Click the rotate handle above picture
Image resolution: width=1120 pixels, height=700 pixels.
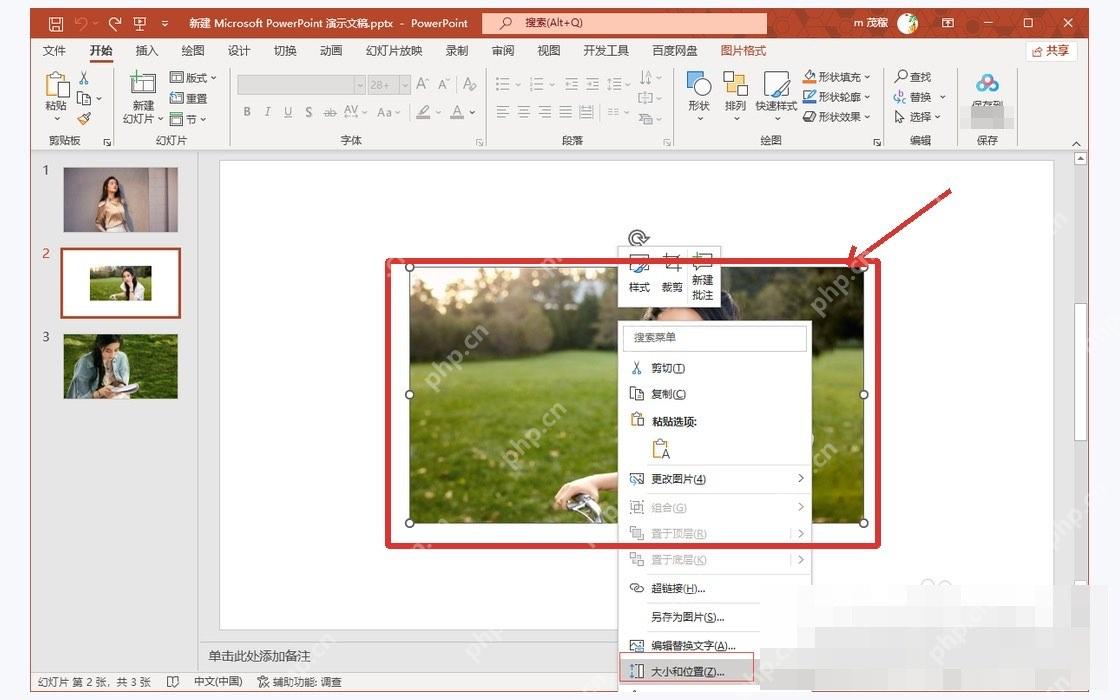[x=638, y=237]
